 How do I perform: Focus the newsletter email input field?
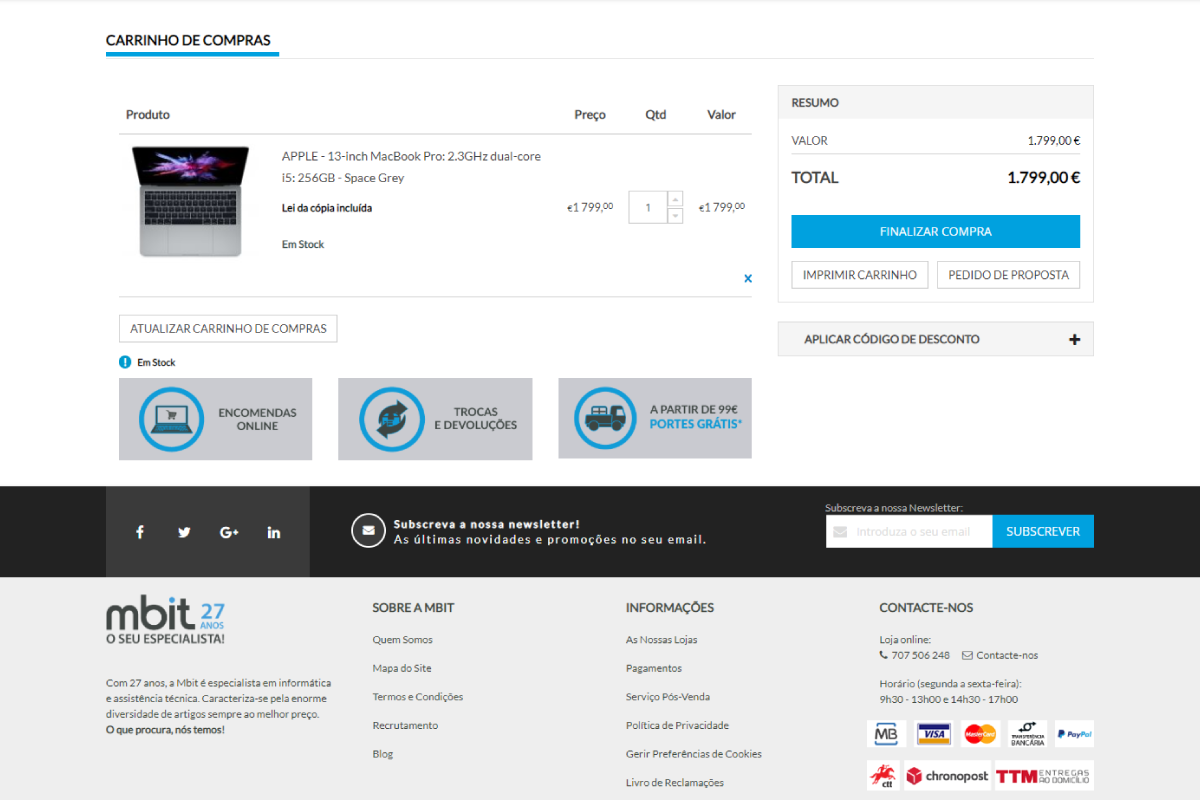point(909,531)
